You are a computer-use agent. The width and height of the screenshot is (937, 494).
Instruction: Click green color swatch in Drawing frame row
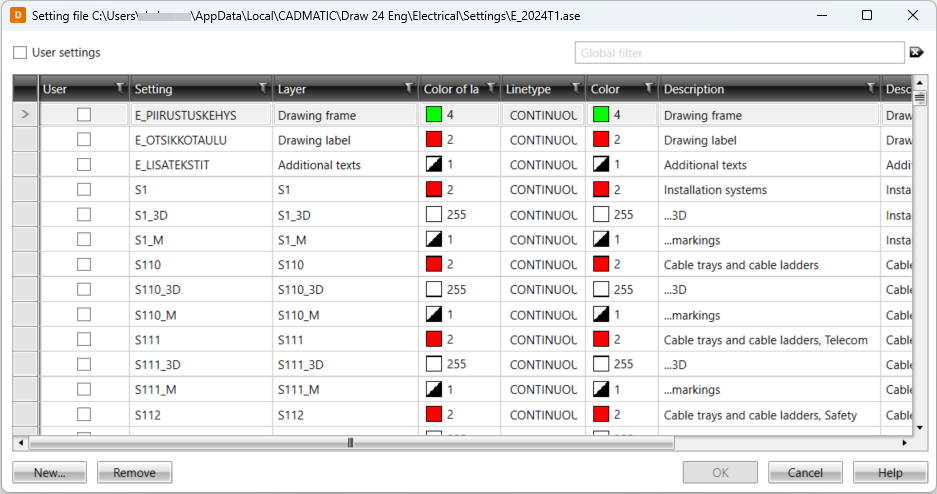(x=434, y=115)
